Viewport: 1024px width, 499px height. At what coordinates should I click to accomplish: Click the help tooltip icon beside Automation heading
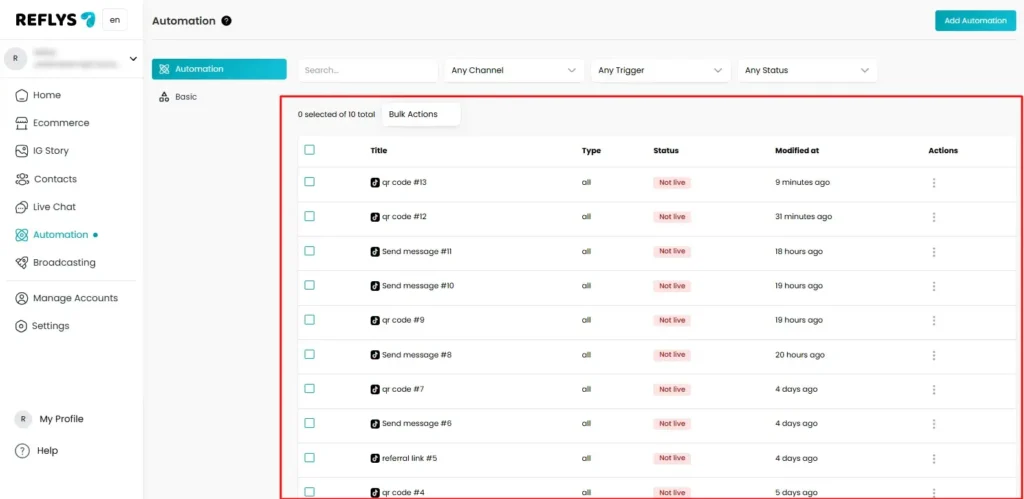227,21
